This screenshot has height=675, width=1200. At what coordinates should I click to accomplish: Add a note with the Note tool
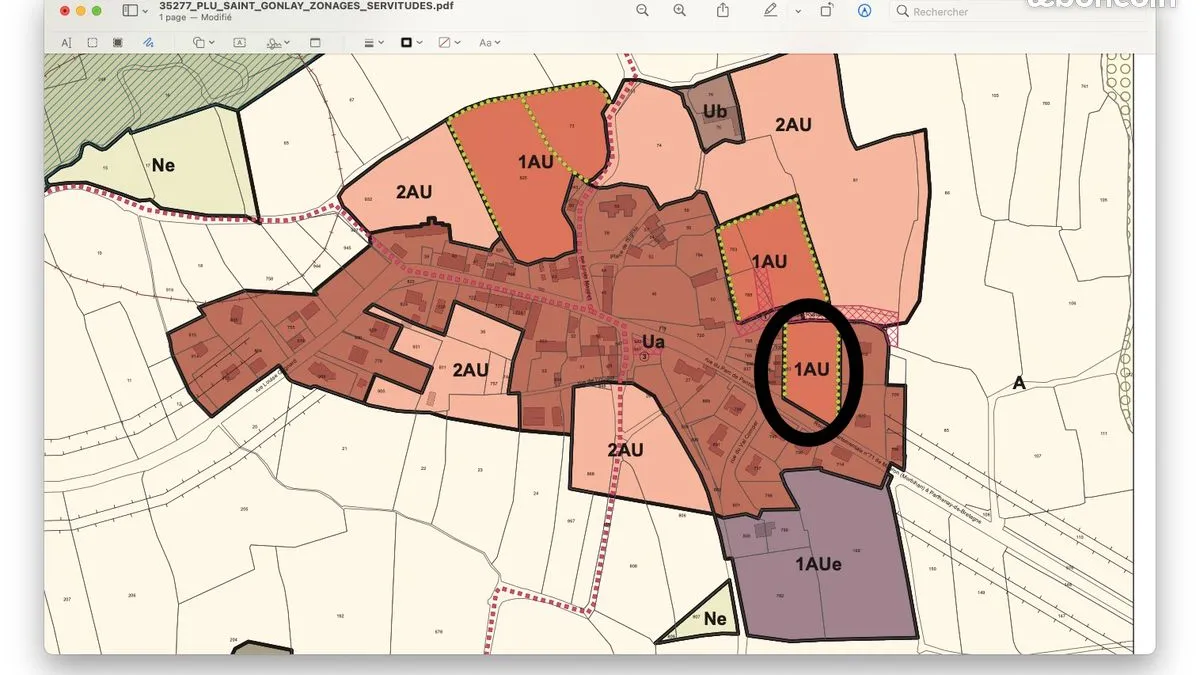(315, 43)
